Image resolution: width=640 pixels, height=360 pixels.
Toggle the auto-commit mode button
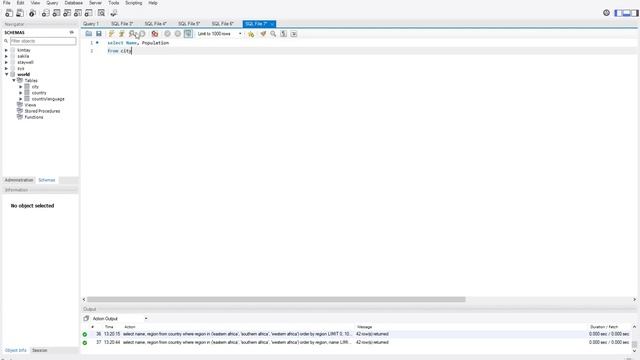tap(188, 34)
